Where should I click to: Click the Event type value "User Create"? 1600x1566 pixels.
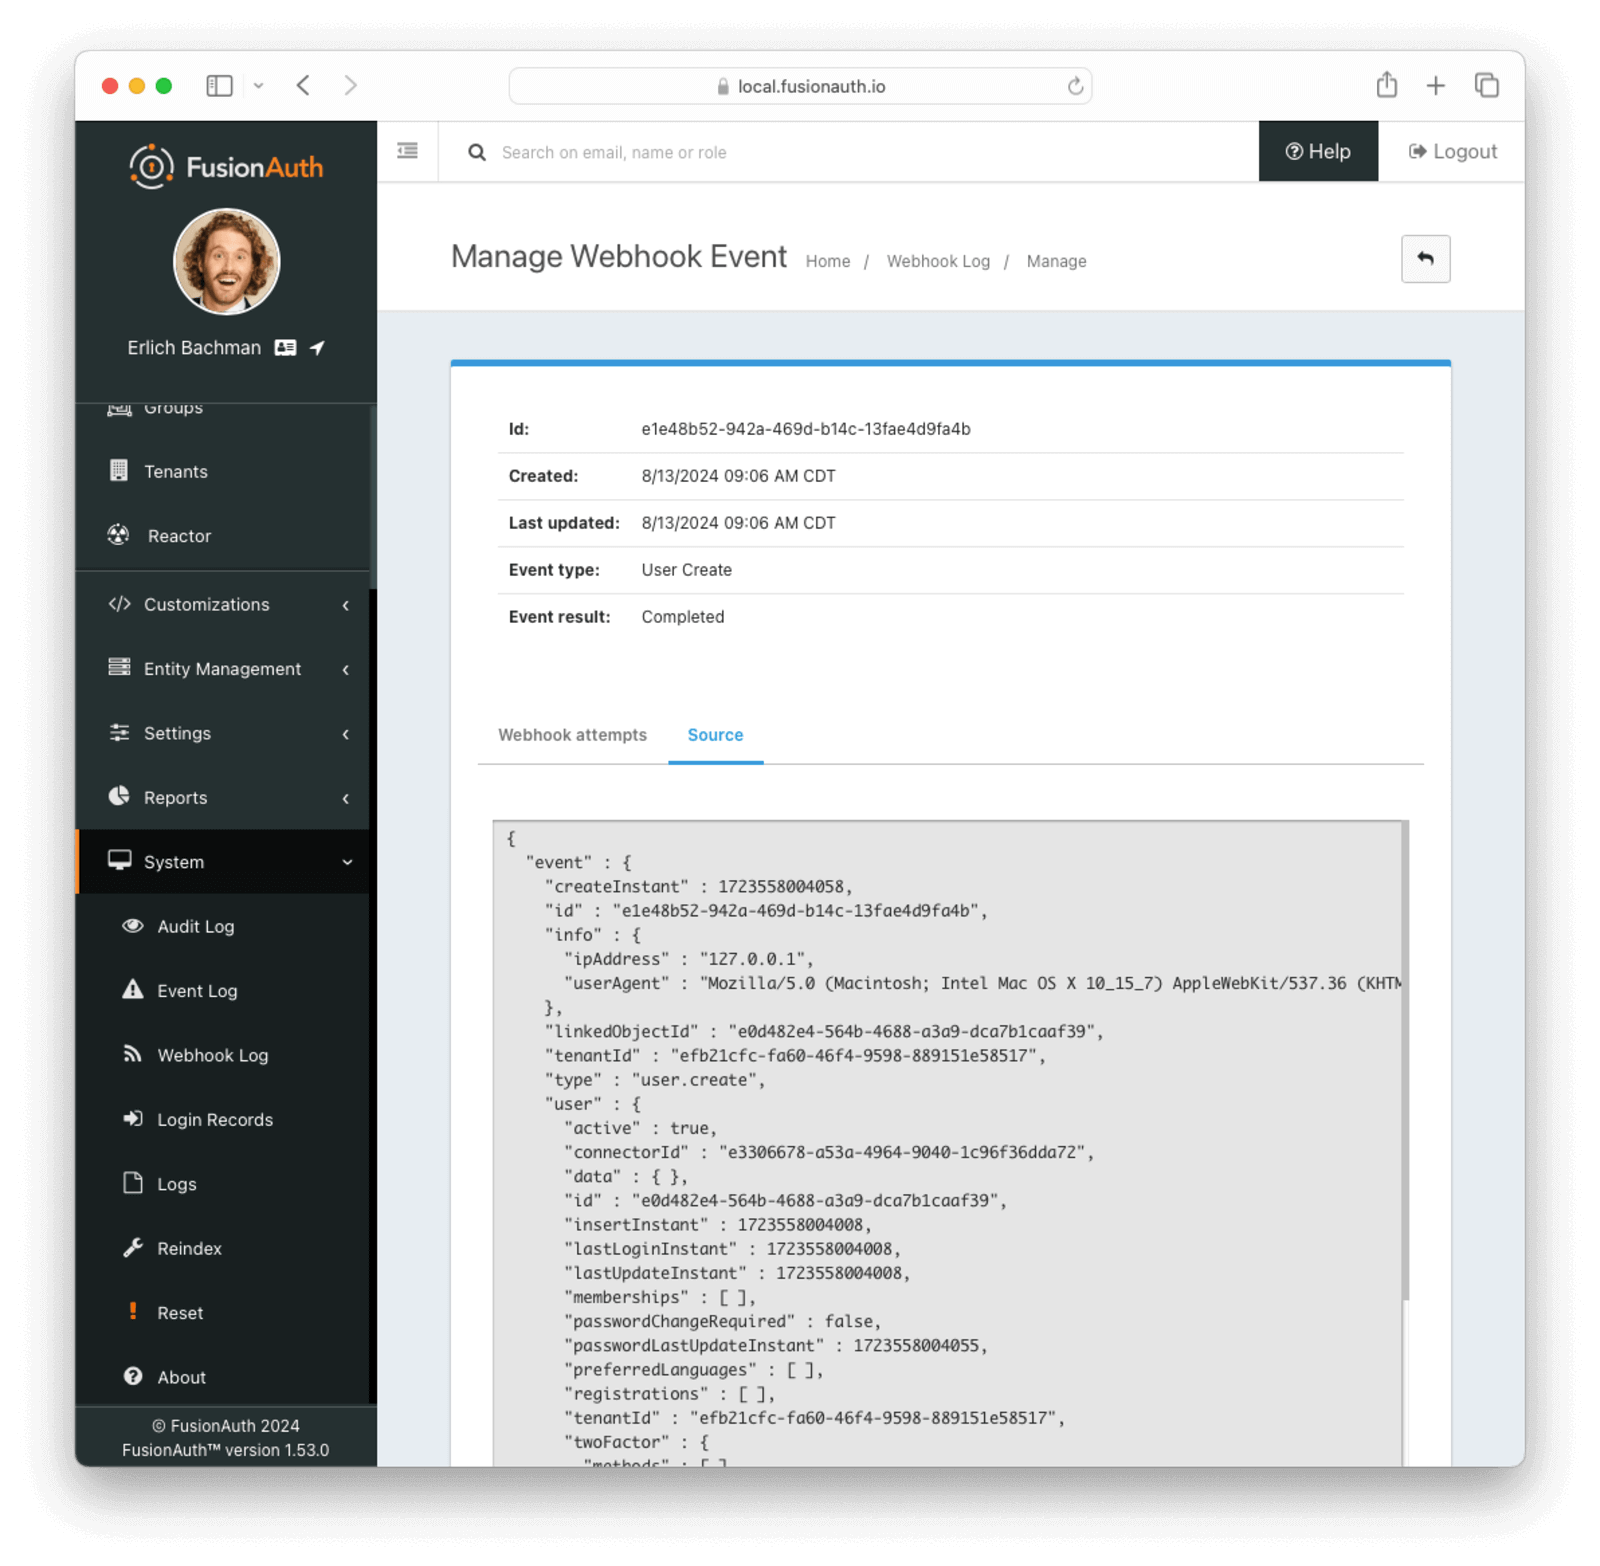click(686, 570)
